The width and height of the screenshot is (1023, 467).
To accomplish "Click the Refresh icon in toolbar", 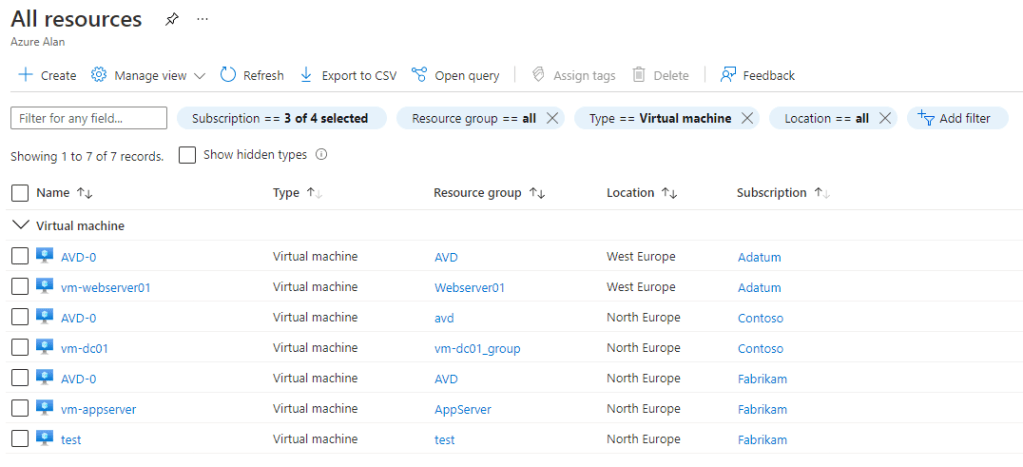I will coord(228,75).
